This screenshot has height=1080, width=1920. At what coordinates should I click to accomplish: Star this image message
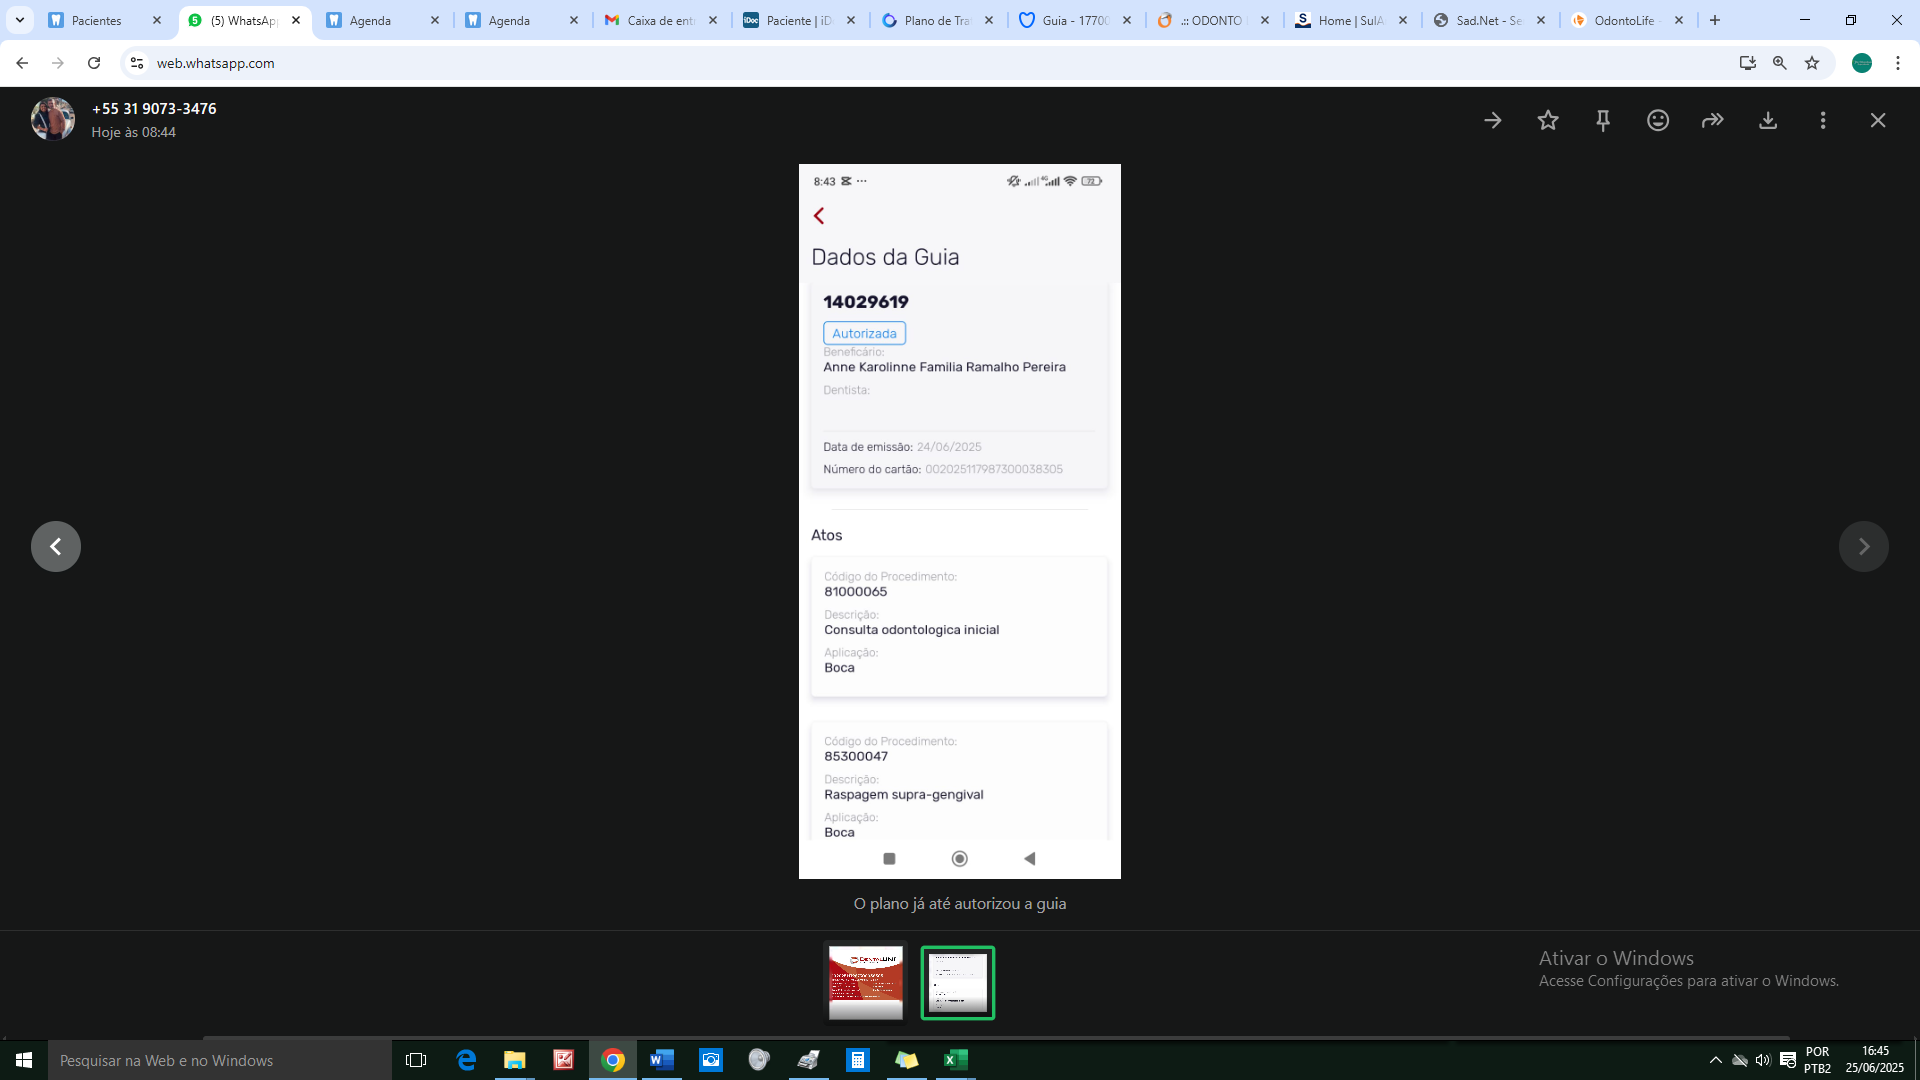coord(1548,121)
